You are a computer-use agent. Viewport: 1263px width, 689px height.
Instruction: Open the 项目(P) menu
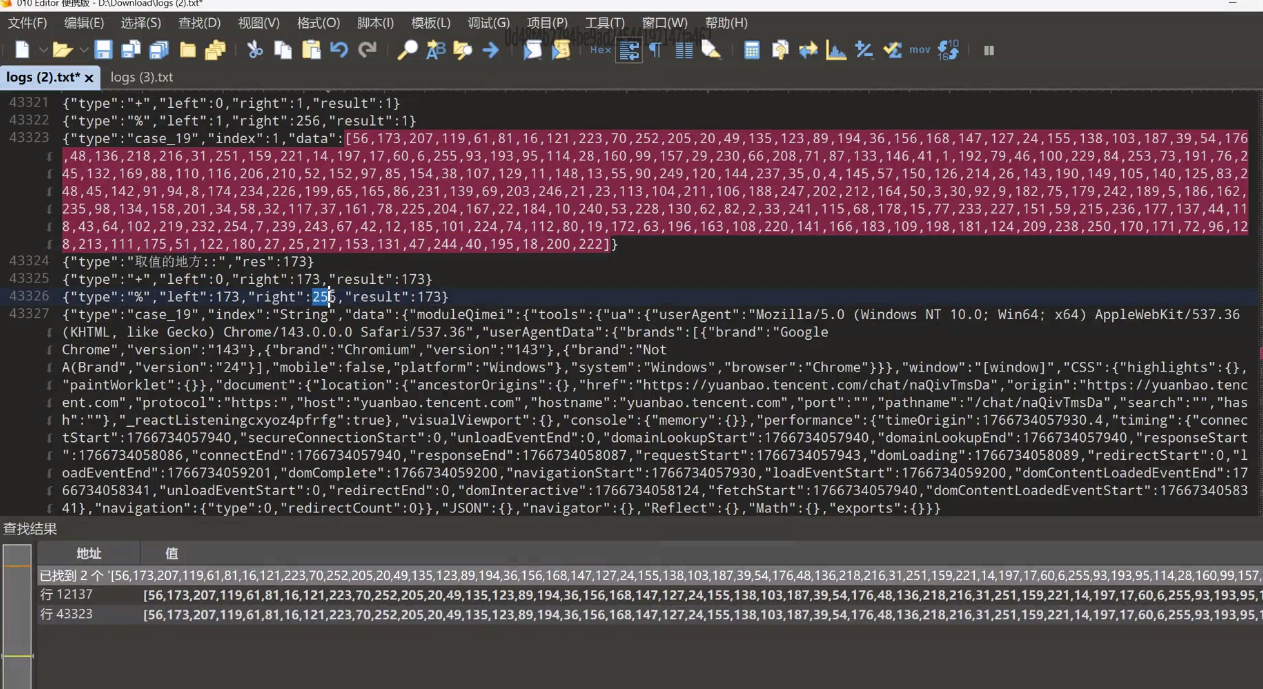pos(547,23)
